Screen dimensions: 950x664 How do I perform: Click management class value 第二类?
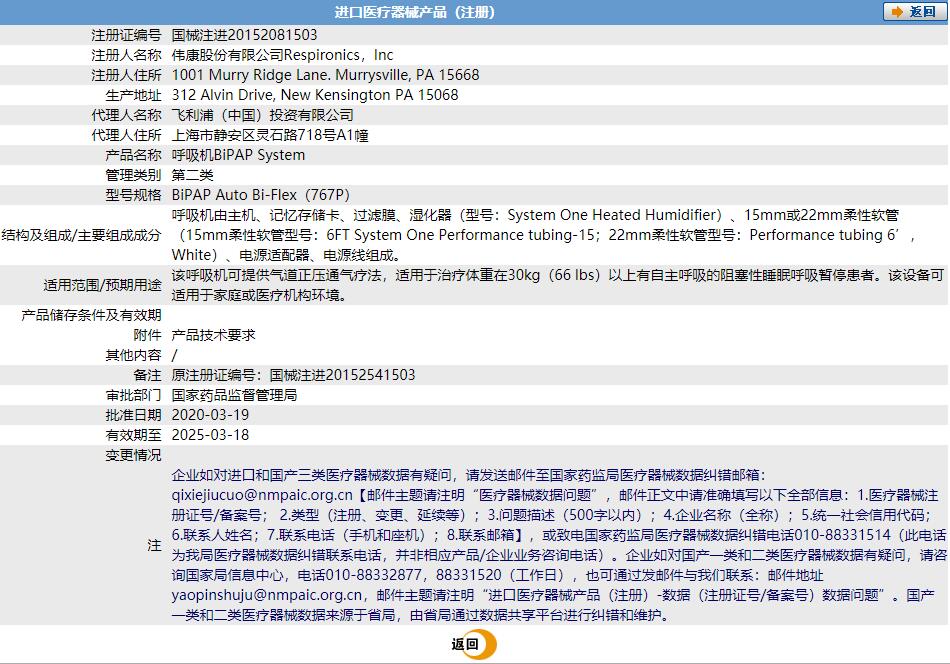click(193, 175)
